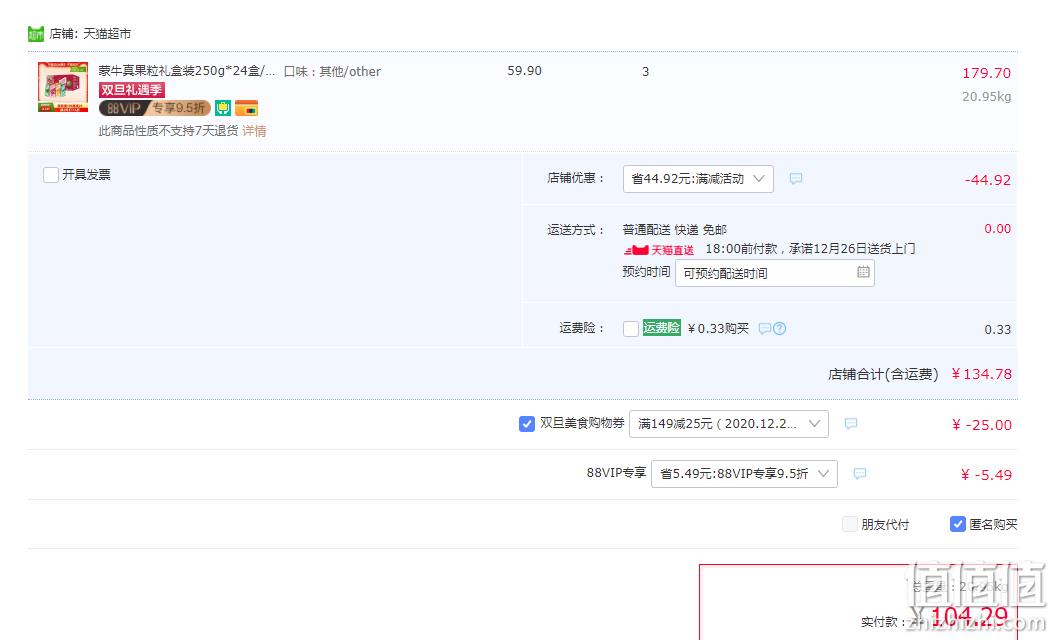Tick the 运费险 shipping insurance checkbox
The image size is (1055, 640).
click(x=630, y=328)
